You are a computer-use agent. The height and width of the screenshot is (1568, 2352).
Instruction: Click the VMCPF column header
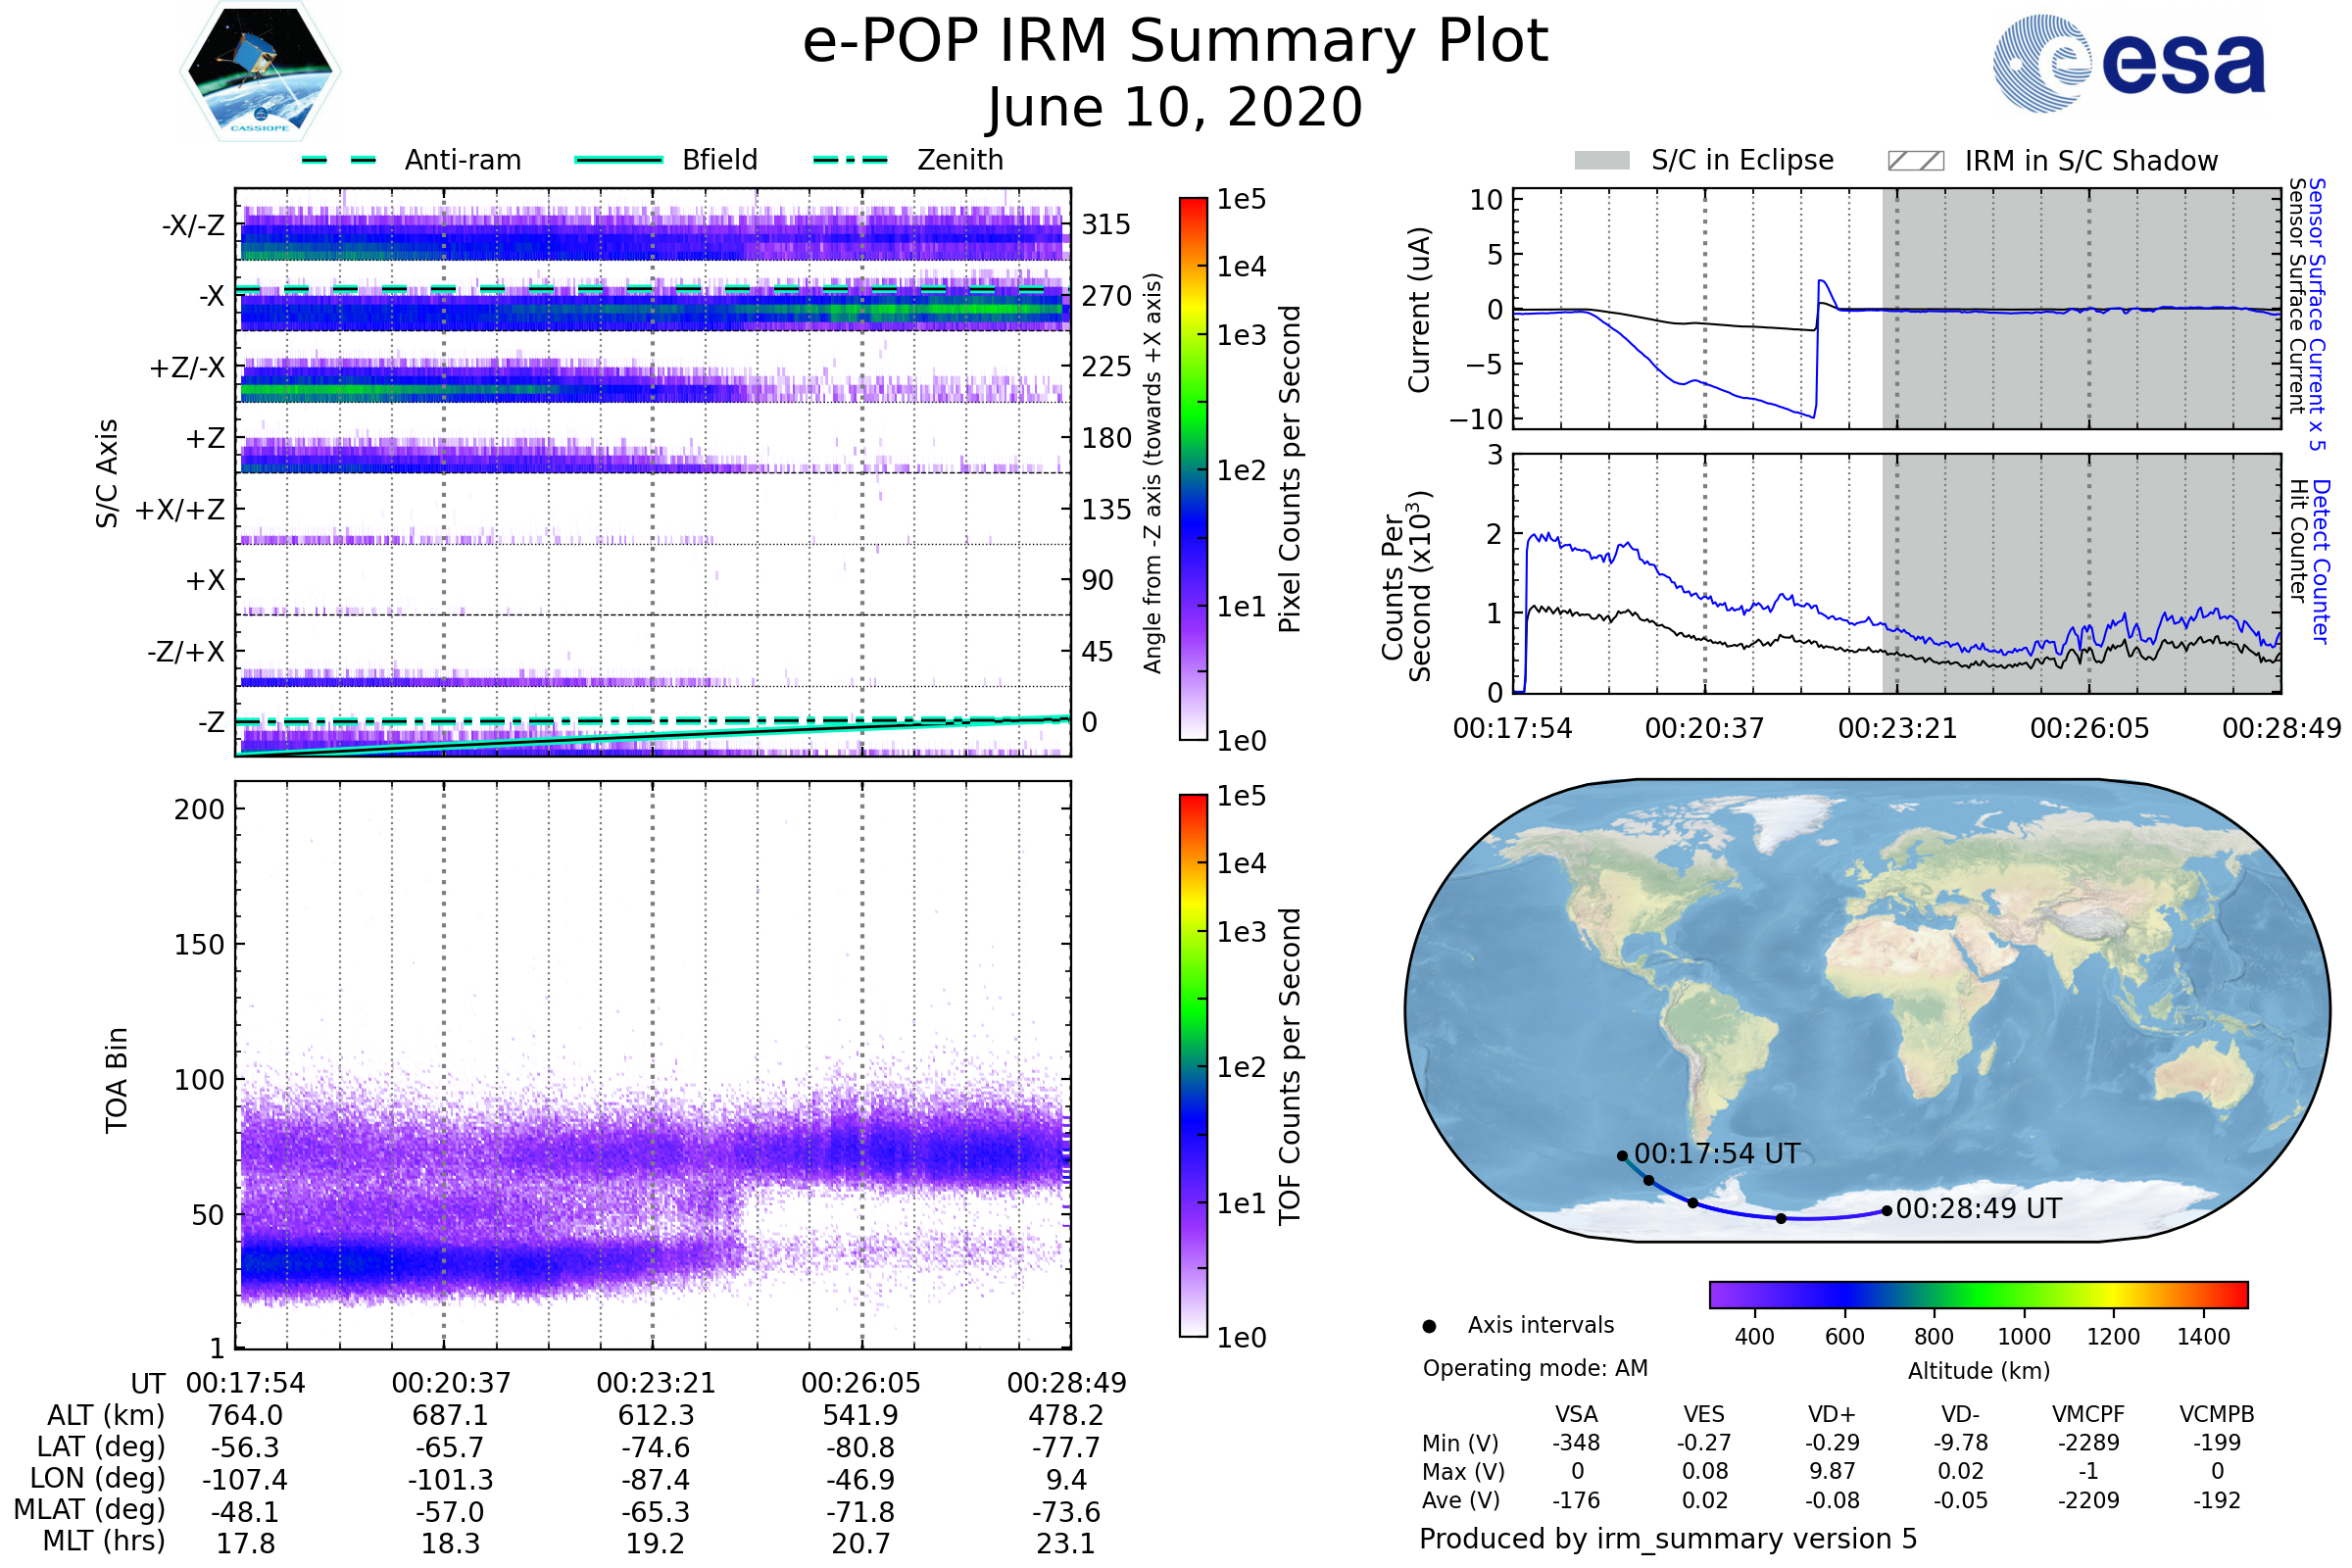2088,1414
